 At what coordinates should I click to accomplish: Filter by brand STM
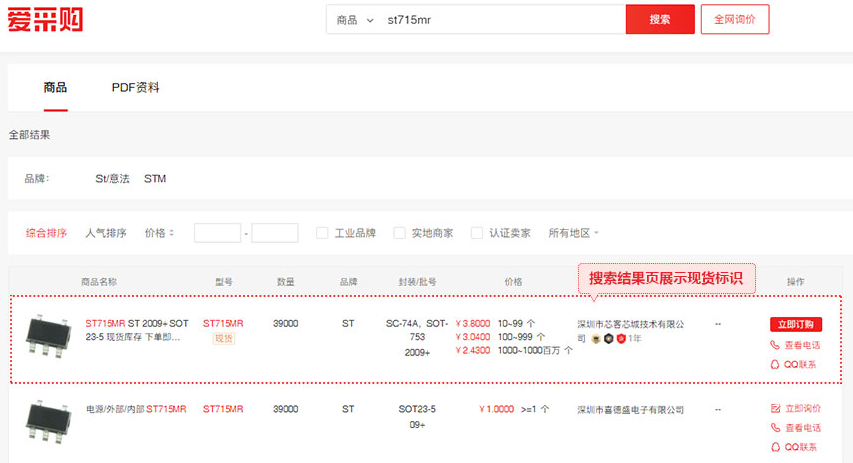(155, 179)
